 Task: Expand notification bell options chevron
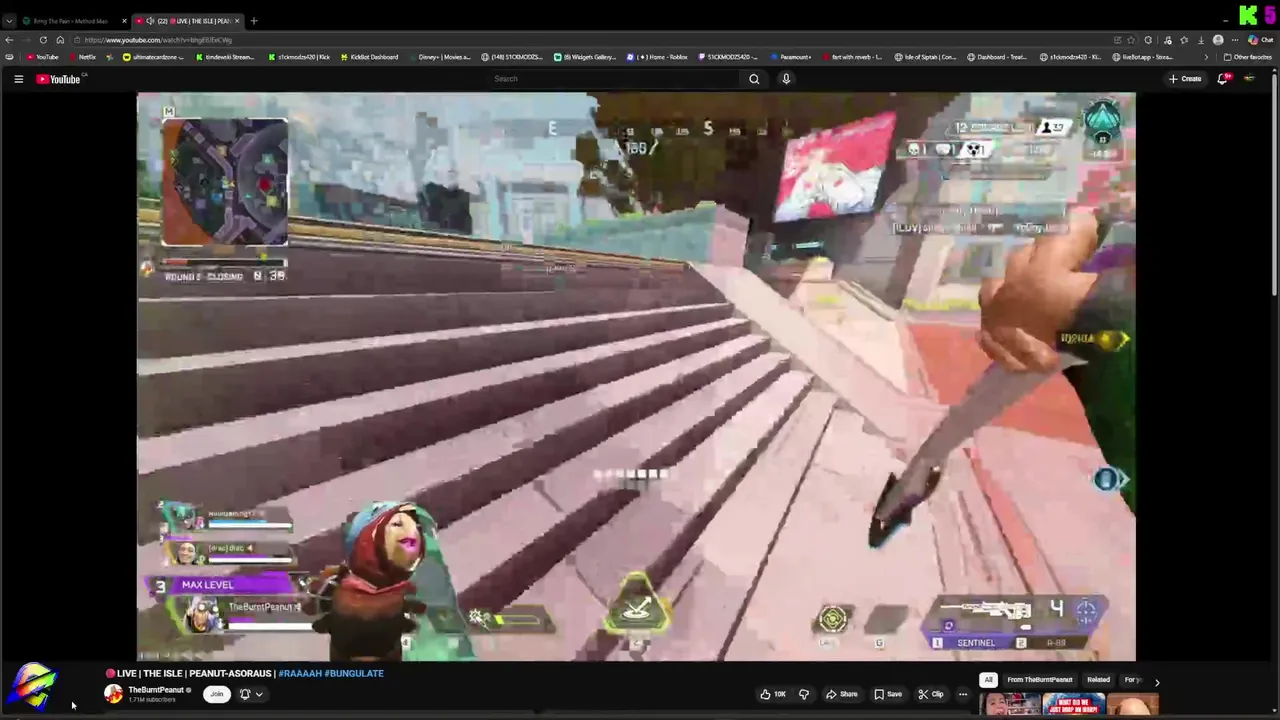pos(259,694)
